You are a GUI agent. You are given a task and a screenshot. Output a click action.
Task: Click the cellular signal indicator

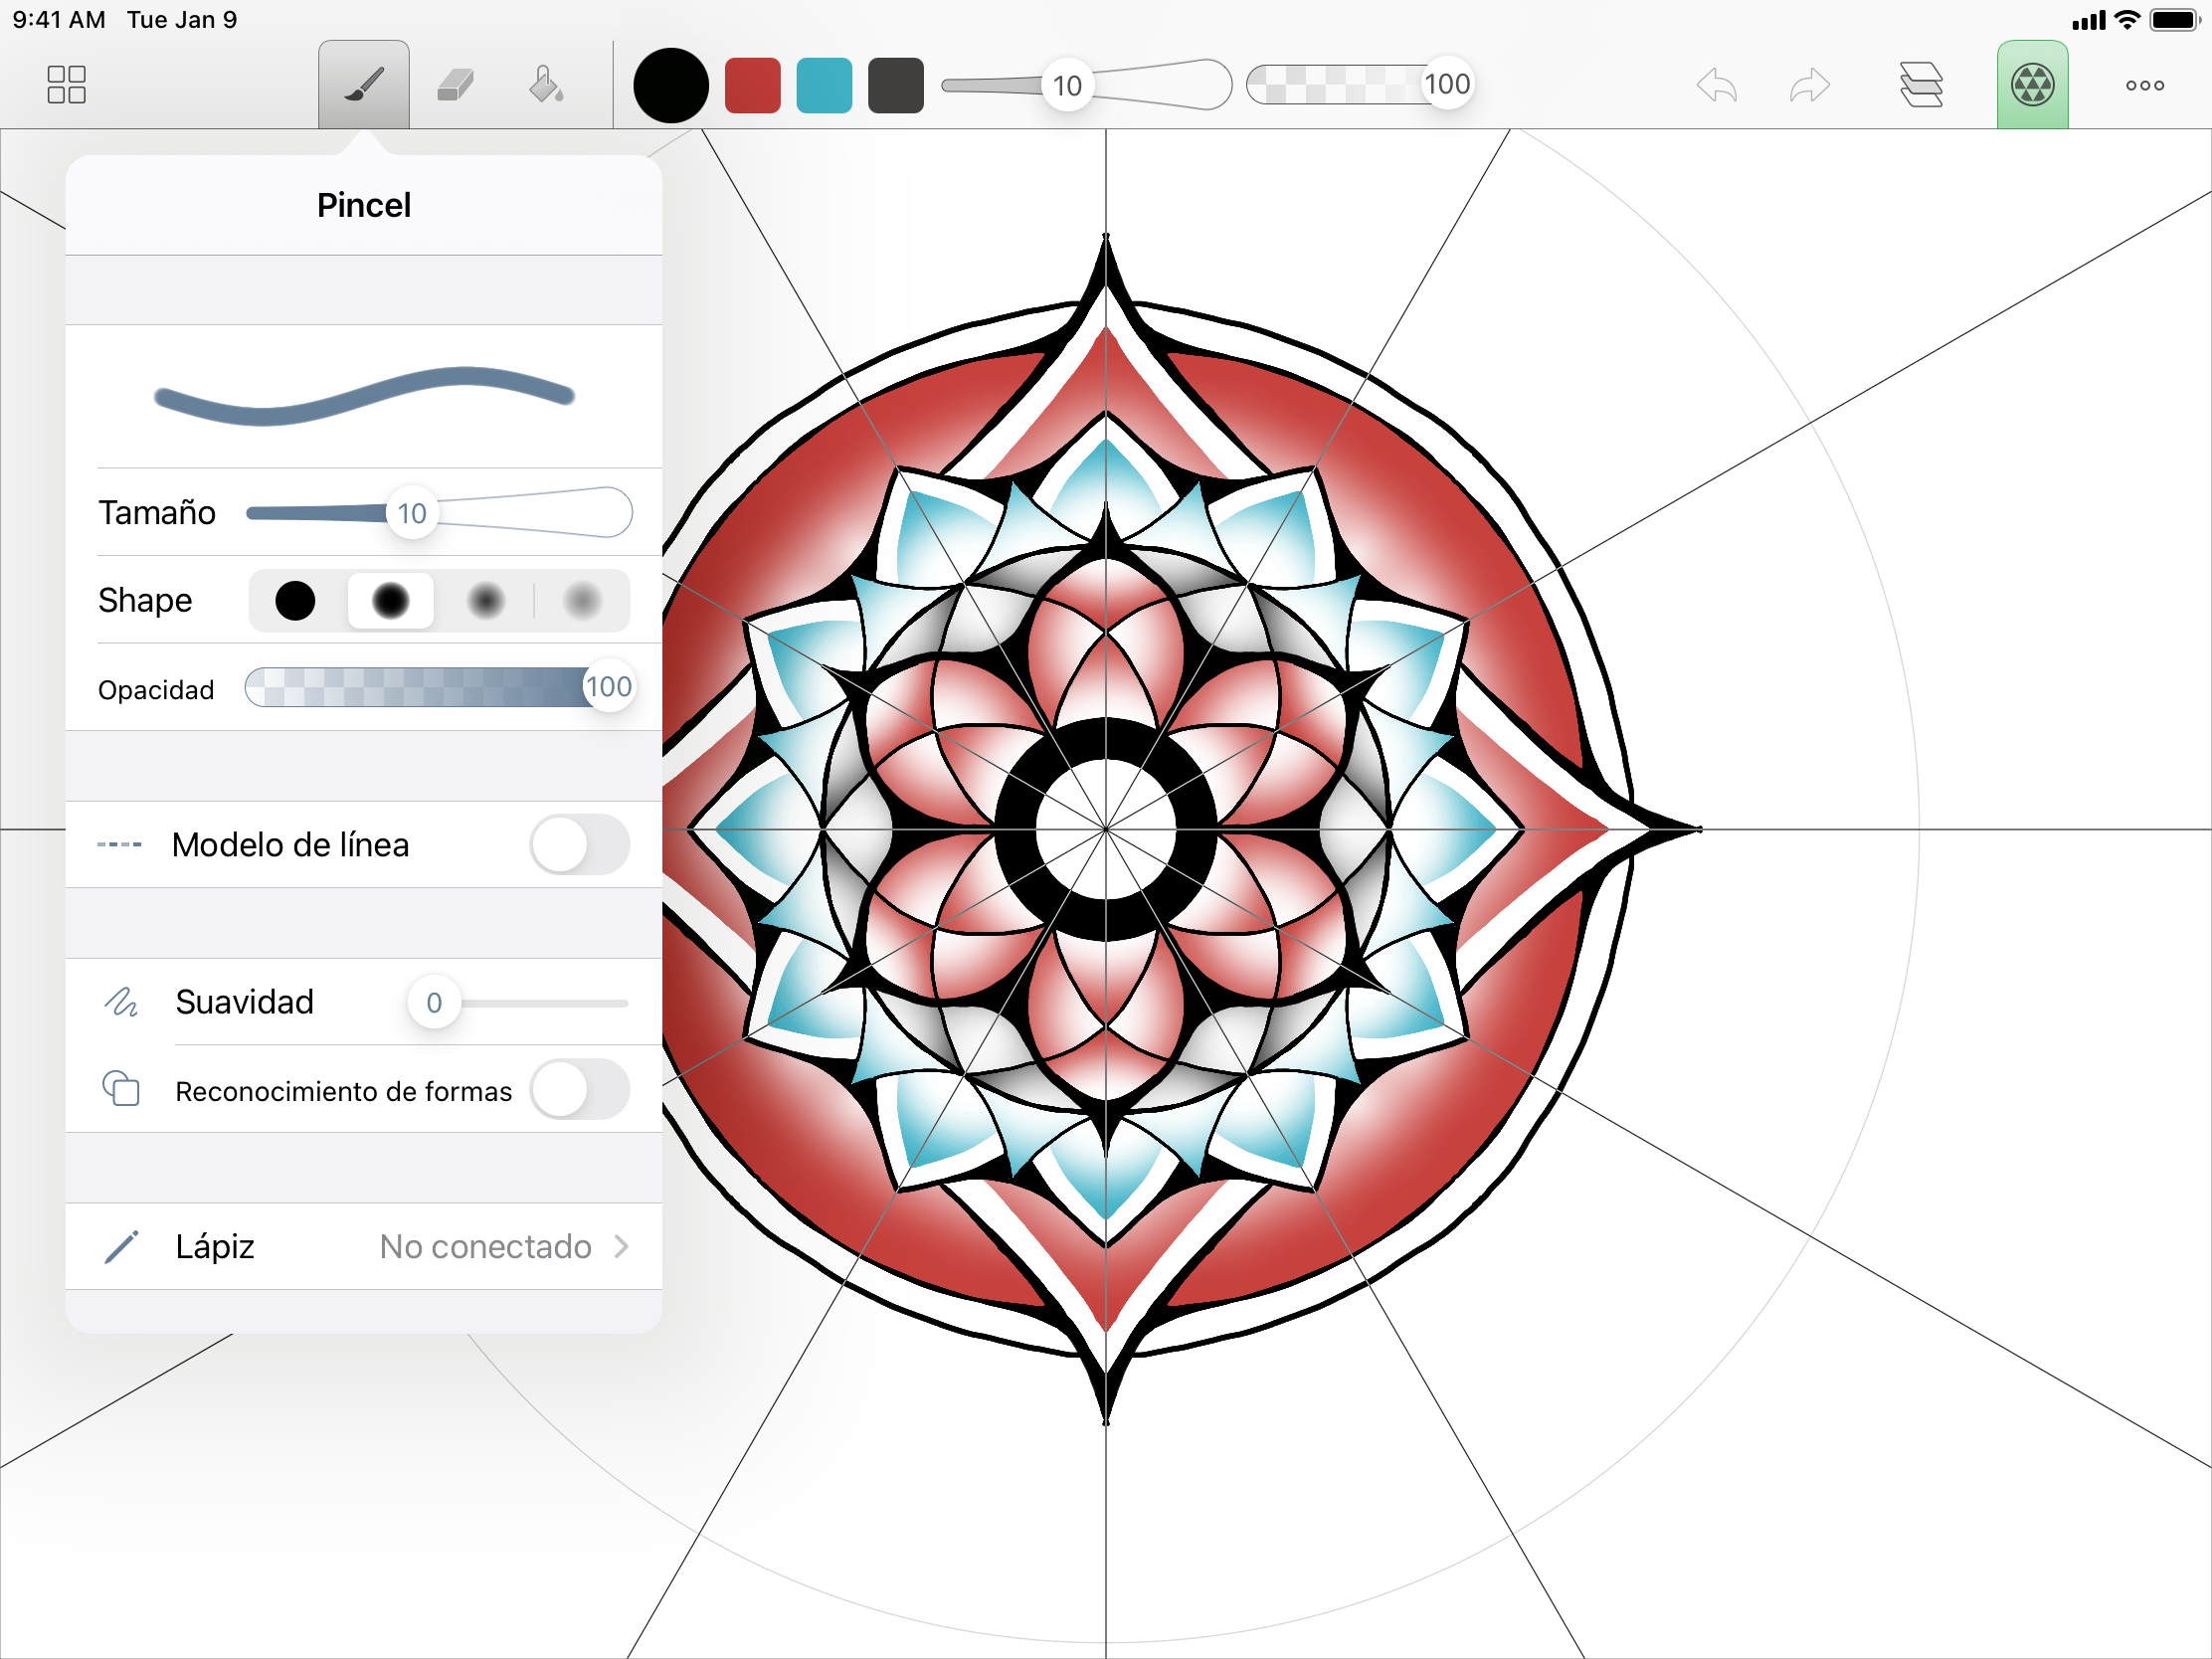tap(2089, 21)
